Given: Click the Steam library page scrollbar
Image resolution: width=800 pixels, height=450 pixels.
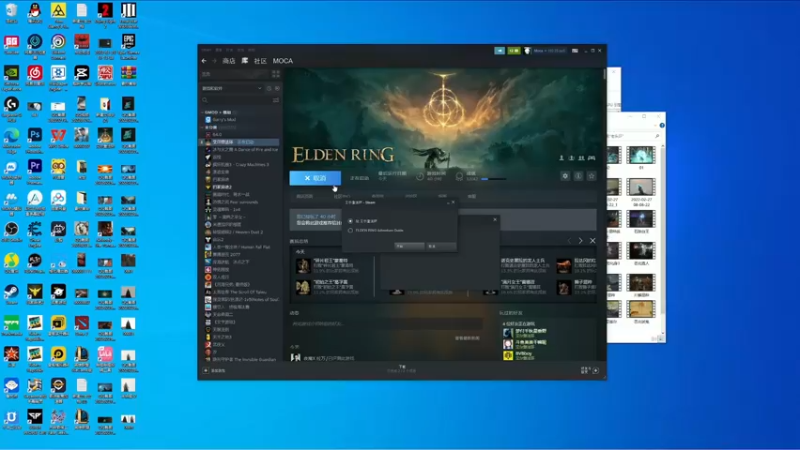Looking at the screenshot, I should coord(605,75).
